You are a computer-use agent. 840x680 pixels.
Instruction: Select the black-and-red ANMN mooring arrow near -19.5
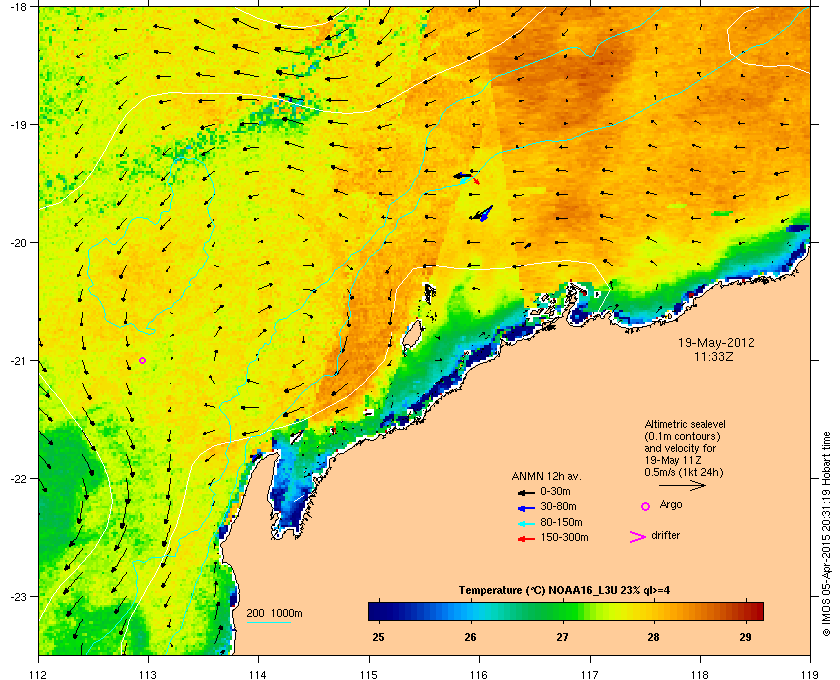click(467, 177)
